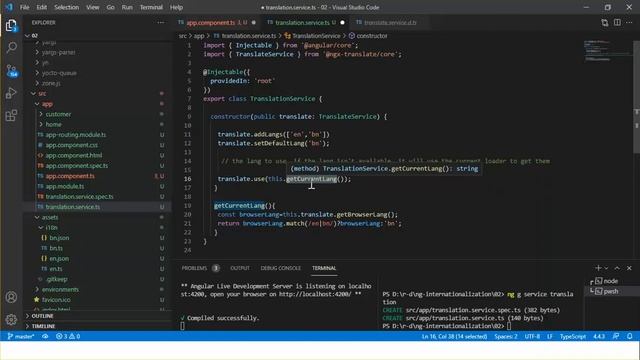Click the feedback icon in status bar
This screenshot has width=640, height=360.
pos(616,336)
